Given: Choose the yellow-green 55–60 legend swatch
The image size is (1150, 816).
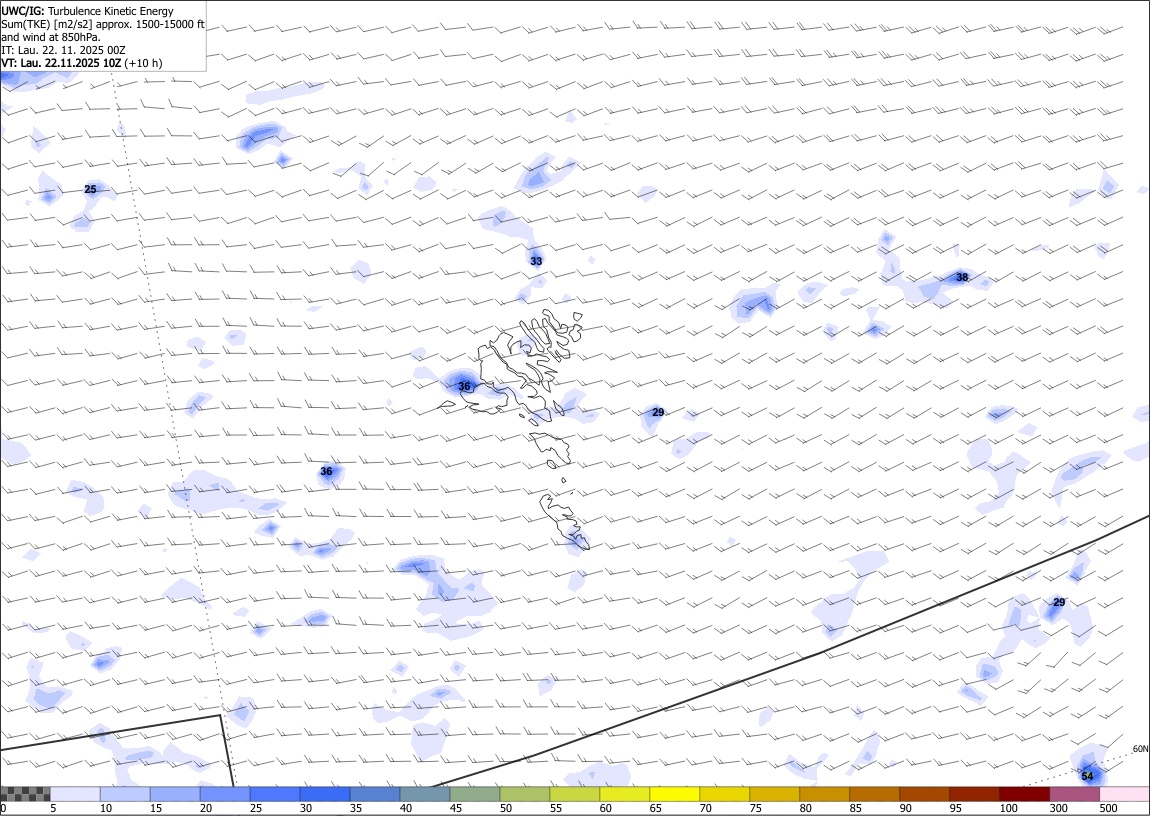Looking at the screenshot, I should click(574, 794).
